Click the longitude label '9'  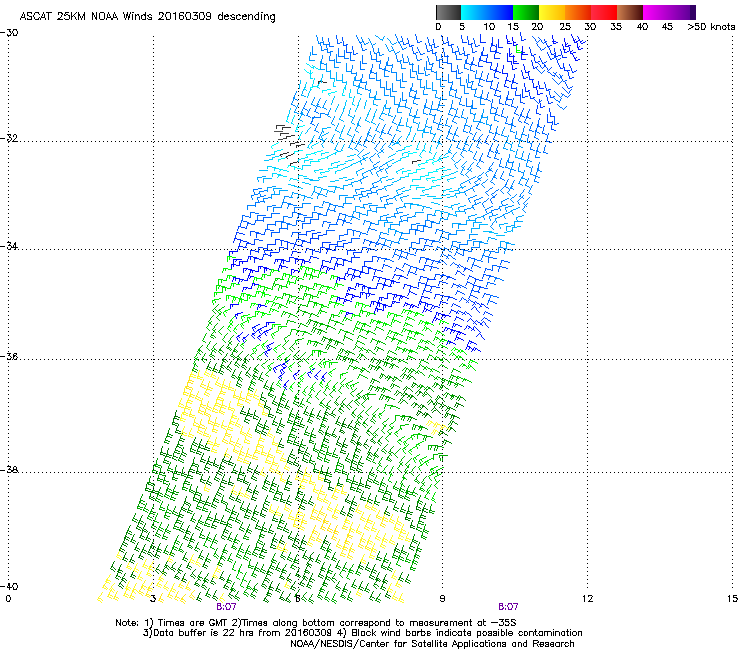(442, 599)
